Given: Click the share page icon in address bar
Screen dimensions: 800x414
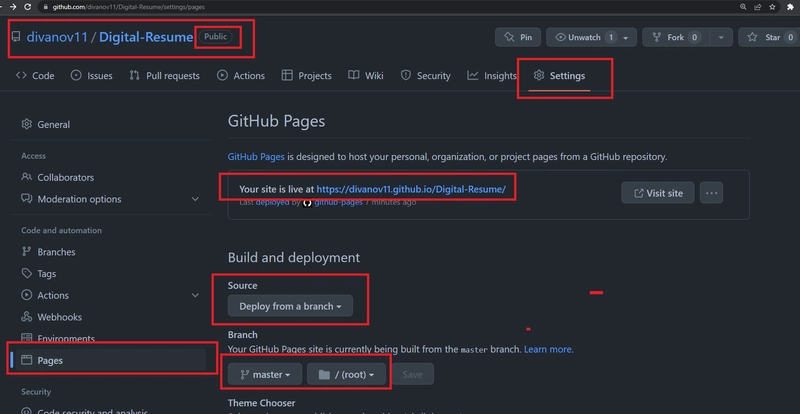Looking at the screenshot, I should click(758, 7).
